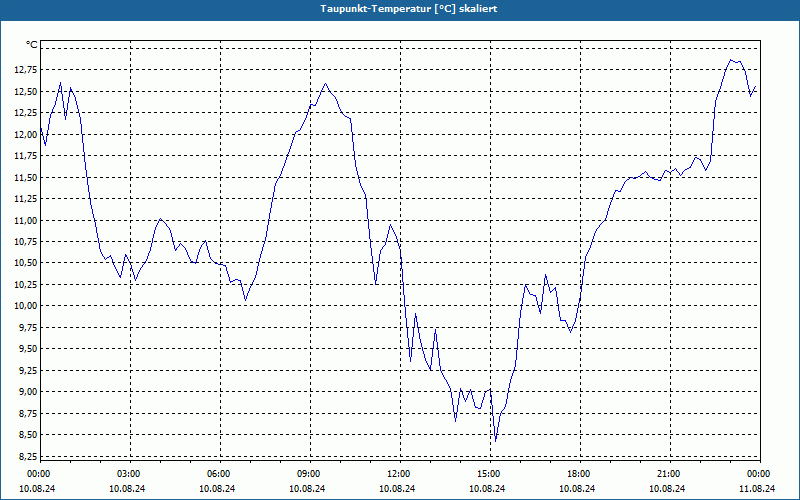Select the 9,00 y-axis label
Screen dimensions: 800x500
pos(28,392)
